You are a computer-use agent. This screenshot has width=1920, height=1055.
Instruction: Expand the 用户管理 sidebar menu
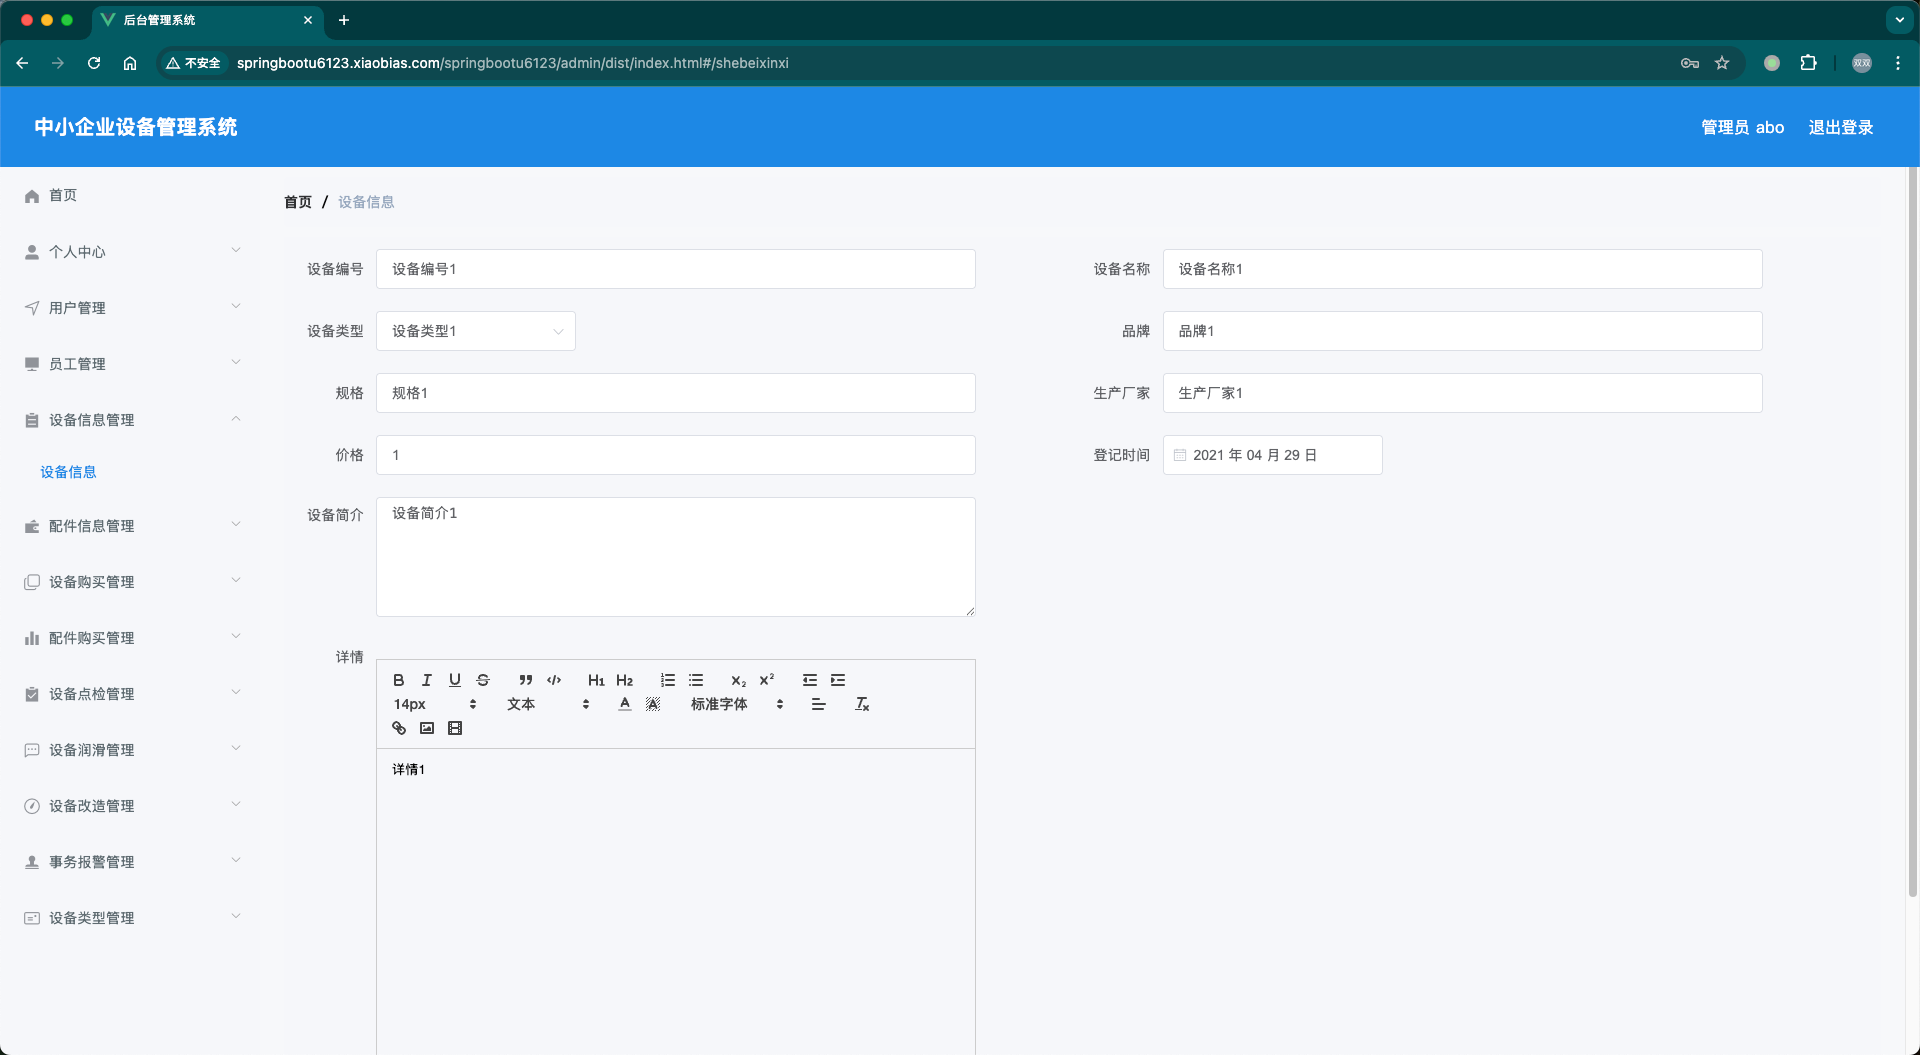pyautogui.click(x=132, y=308)
